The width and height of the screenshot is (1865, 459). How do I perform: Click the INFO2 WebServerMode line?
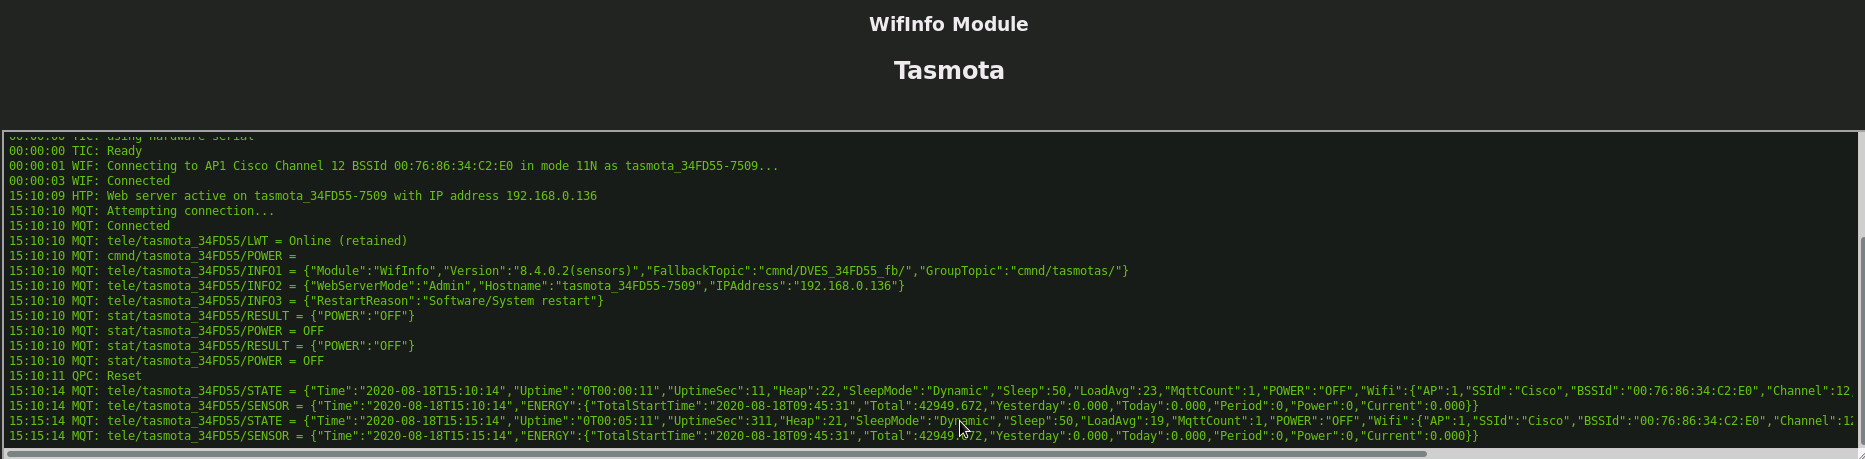pyautogui.click(x=457, y=286)
